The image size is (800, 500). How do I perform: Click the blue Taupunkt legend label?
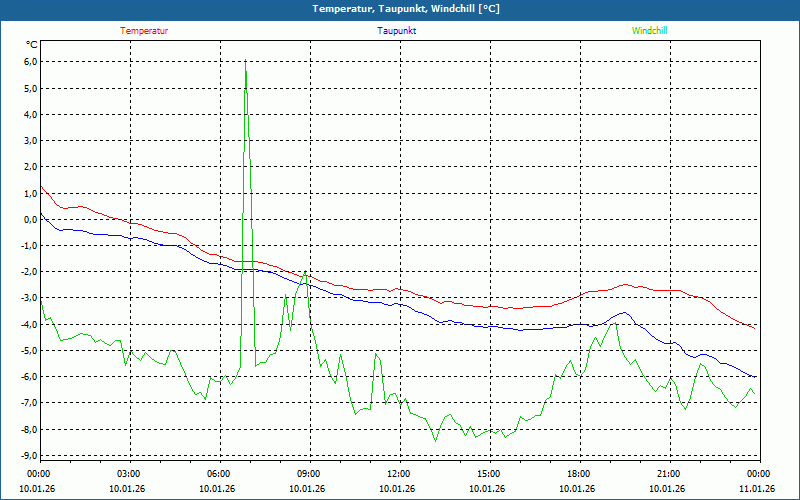[x=397, y=30]
